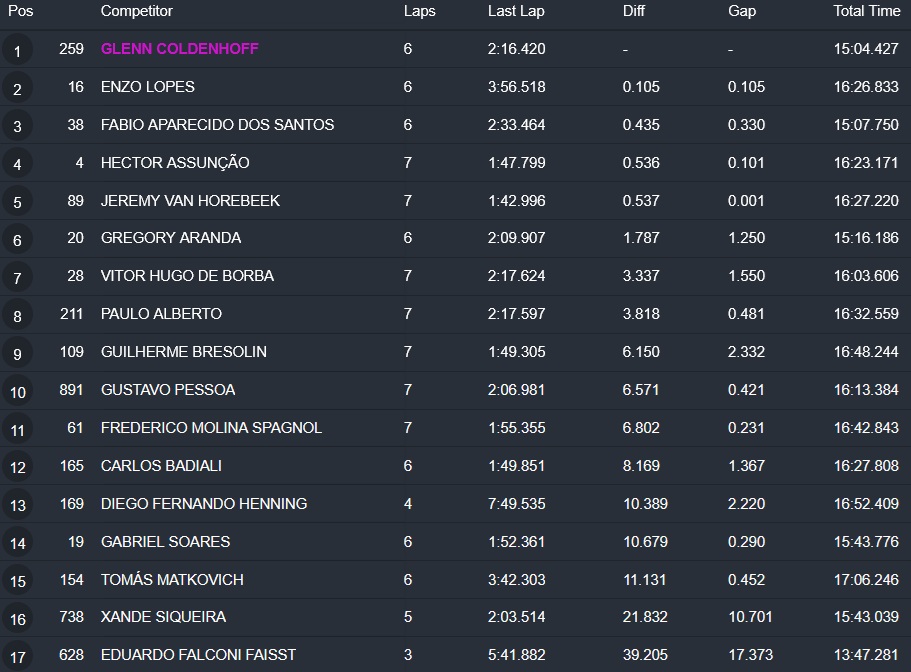Viewport: 911px width, 672px height.
Task: Click Diego Fernando Henning's last lap 7:49.535
Action: 516,504
